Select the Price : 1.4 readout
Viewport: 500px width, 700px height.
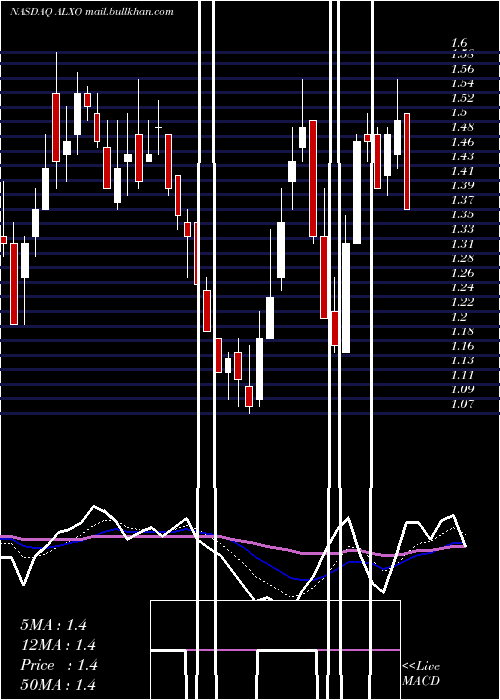[59, 665]
